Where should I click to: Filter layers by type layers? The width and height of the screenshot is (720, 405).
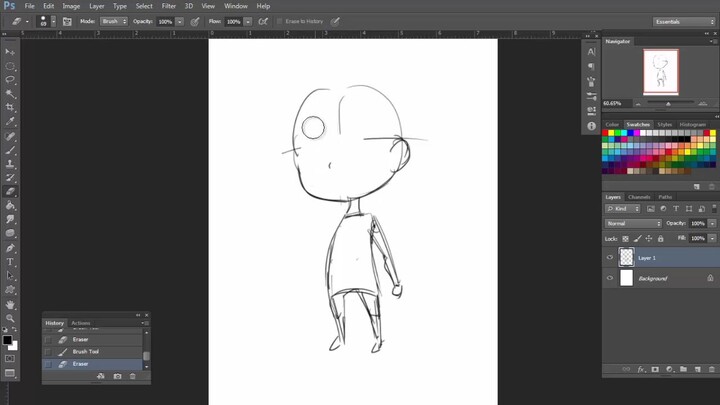pyautogui.click(x=676, y=209)
